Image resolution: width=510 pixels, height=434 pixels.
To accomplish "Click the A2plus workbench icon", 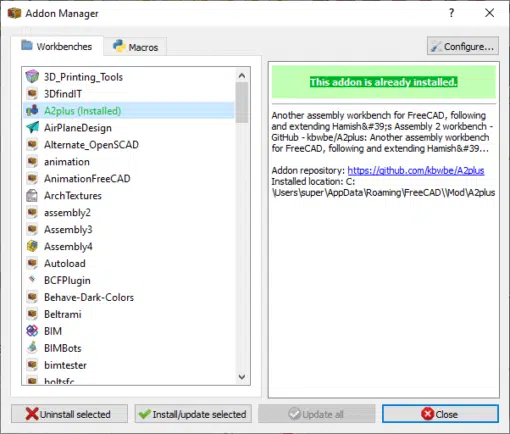I will 32,111.
